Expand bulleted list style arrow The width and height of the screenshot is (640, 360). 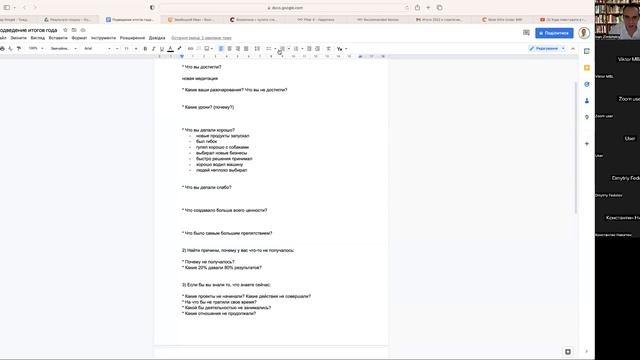click(289, 49)
